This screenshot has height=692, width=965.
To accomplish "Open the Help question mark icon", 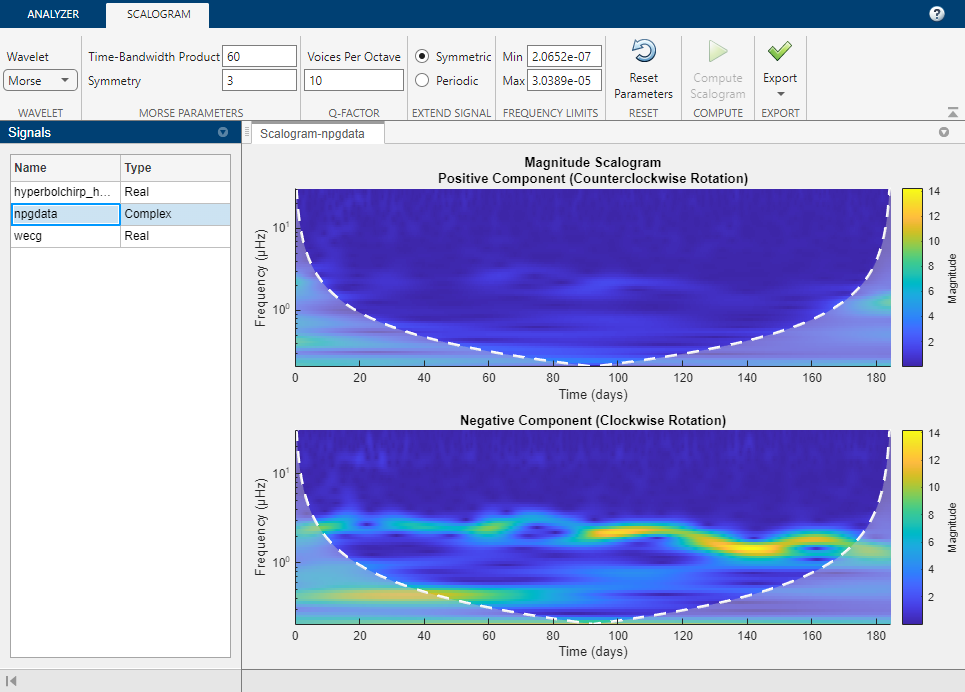I will click(x=936, y=14).
